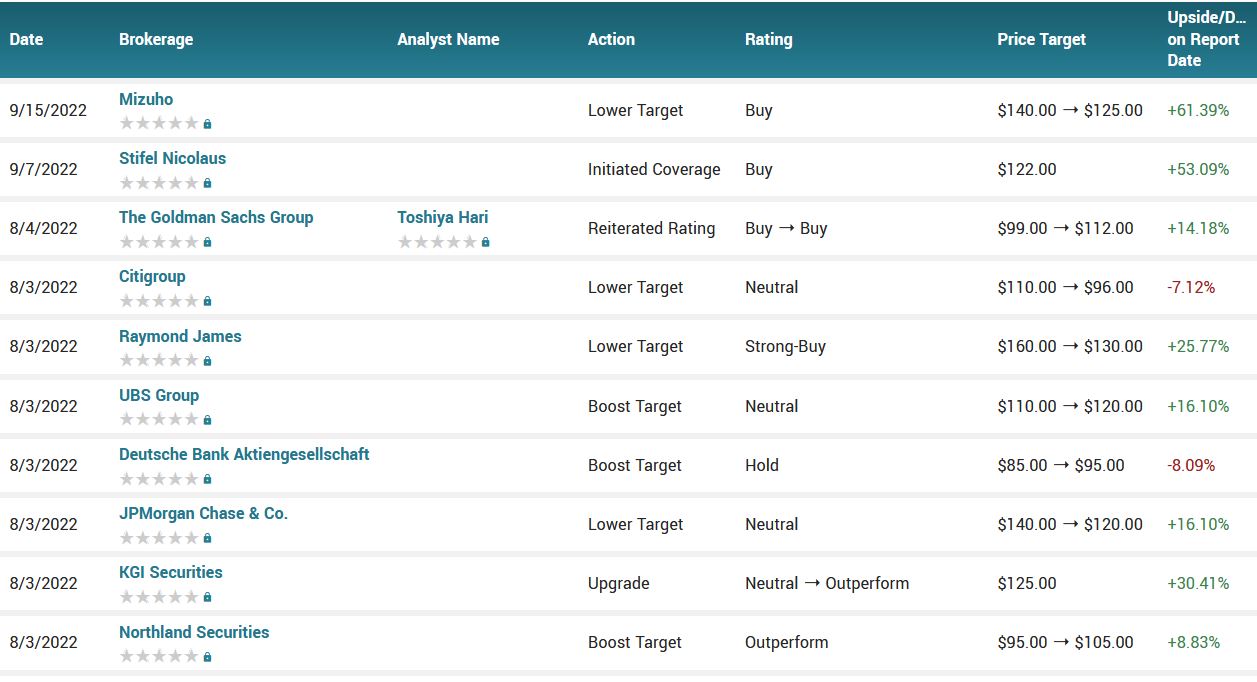Sort by the Price Target column header
The width and height of the screenshot is (1257, 682).
[1041, 39]
